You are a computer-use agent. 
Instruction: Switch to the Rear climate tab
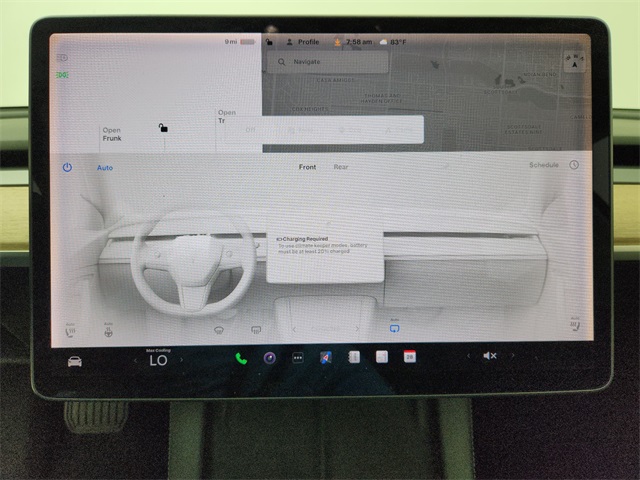point(341,167)
